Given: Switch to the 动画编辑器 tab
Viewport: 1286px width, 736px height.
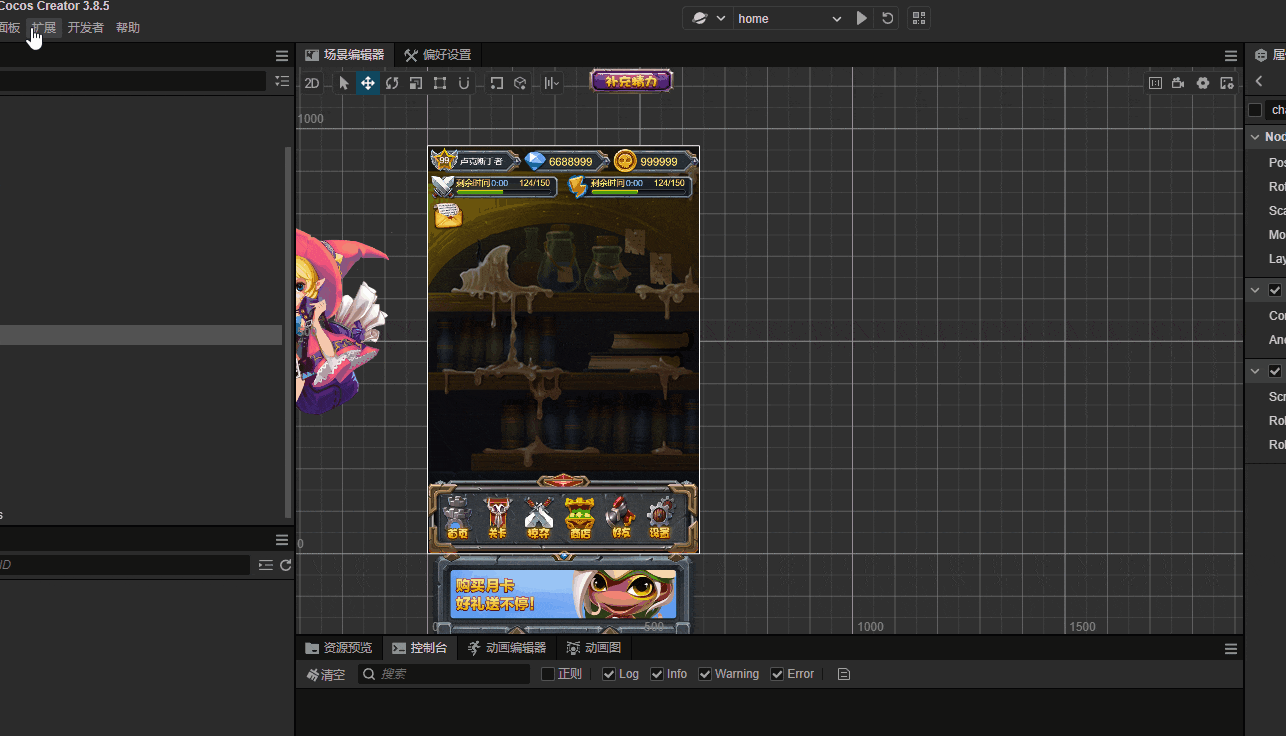Looking at the screenshot, I should [x=507, y=648].
